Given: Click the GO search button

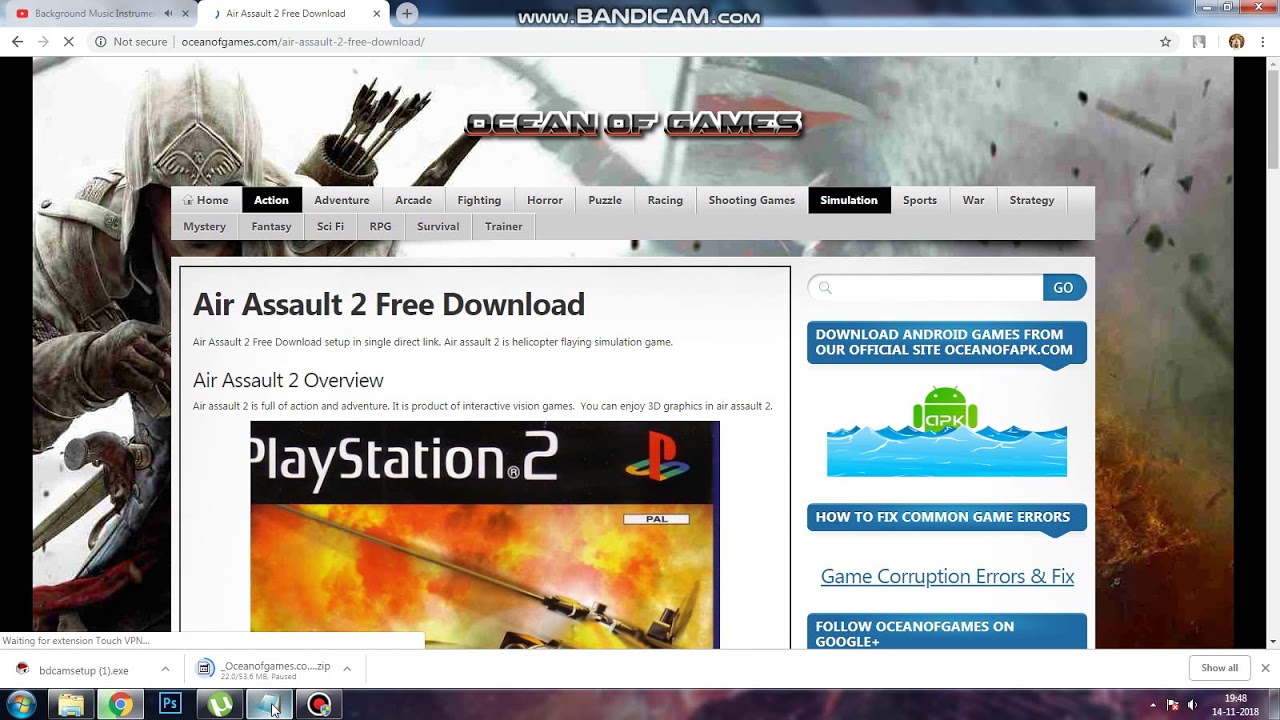Looking at the screenshot, I should [x=1064, y=288].
